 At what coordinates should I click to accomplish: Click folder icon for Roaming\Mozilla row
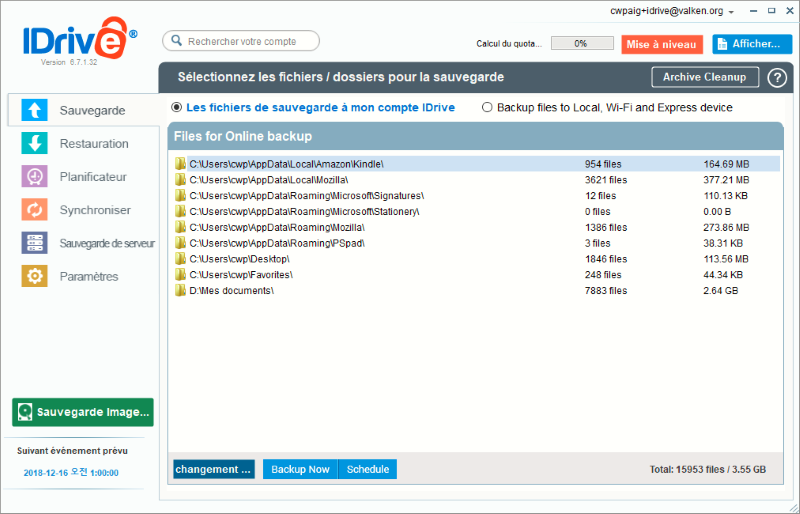tap(180, 227)
